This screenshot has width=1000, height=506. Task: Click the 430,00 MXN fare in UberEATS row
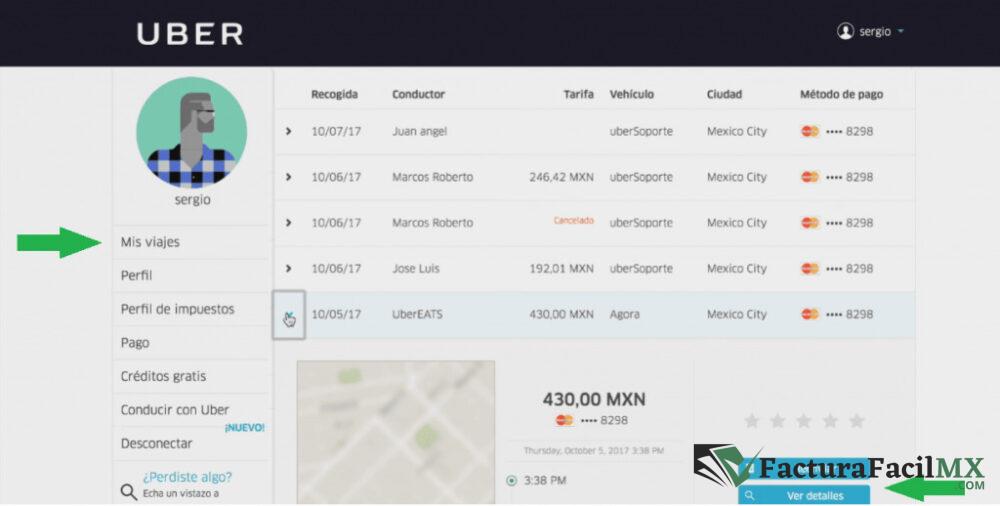(561, 314)
